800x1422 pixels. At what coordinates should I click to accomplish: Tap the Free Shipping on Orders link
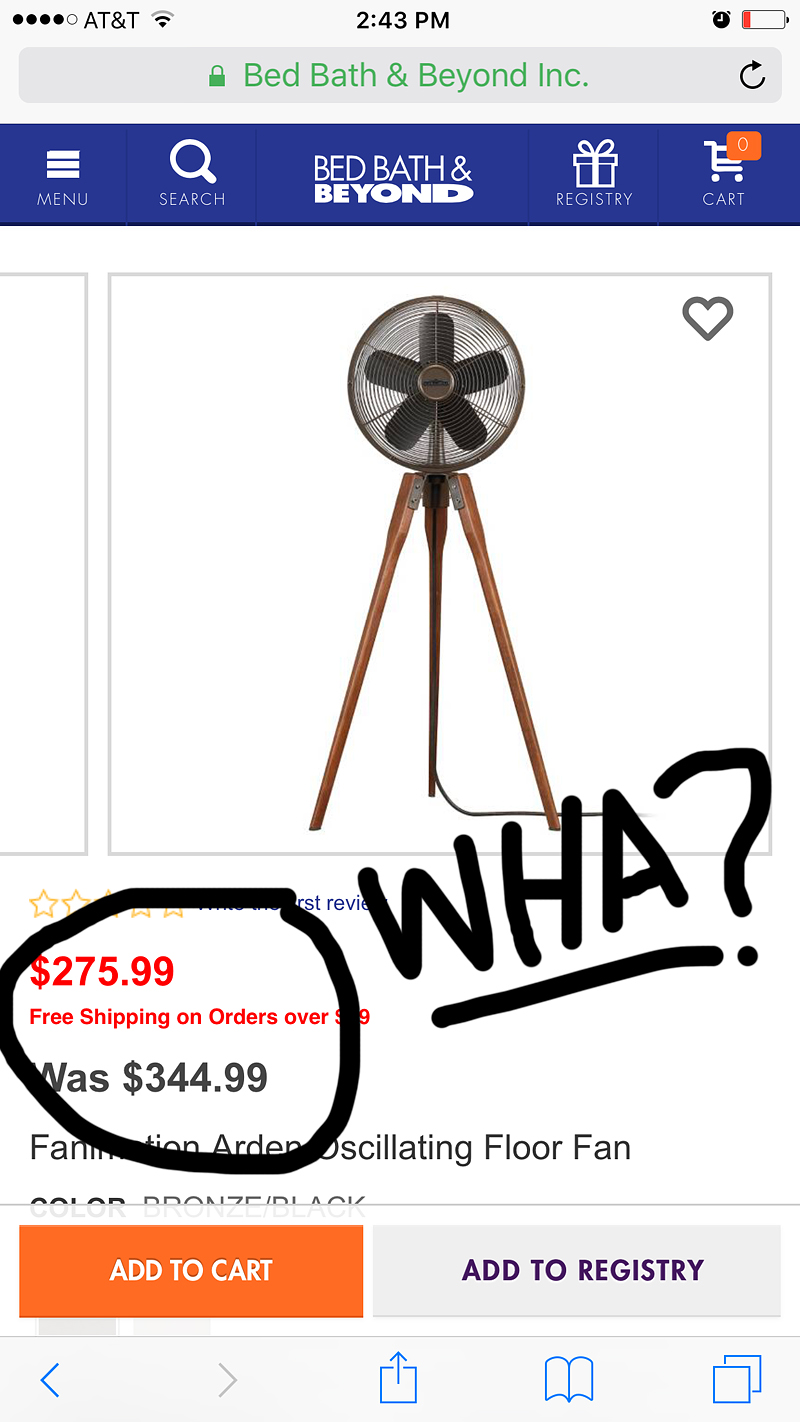(200, 1017)
